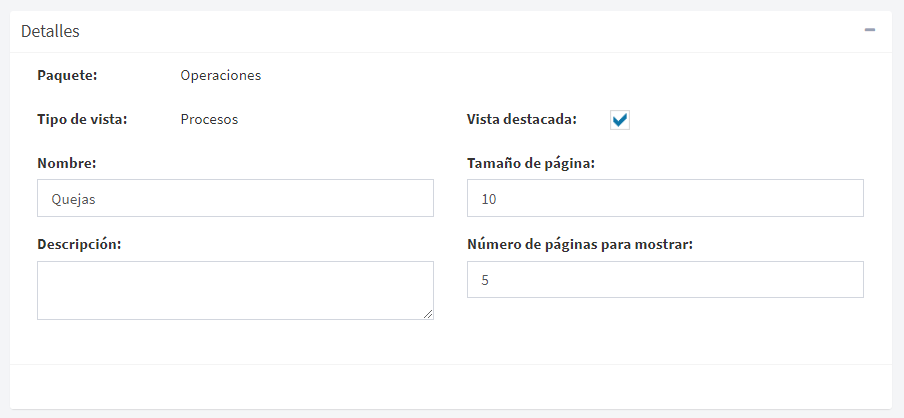Click into the Tamaño de página field
The height and width of the screenshot is (418, 904).
(x=665, y=198)
